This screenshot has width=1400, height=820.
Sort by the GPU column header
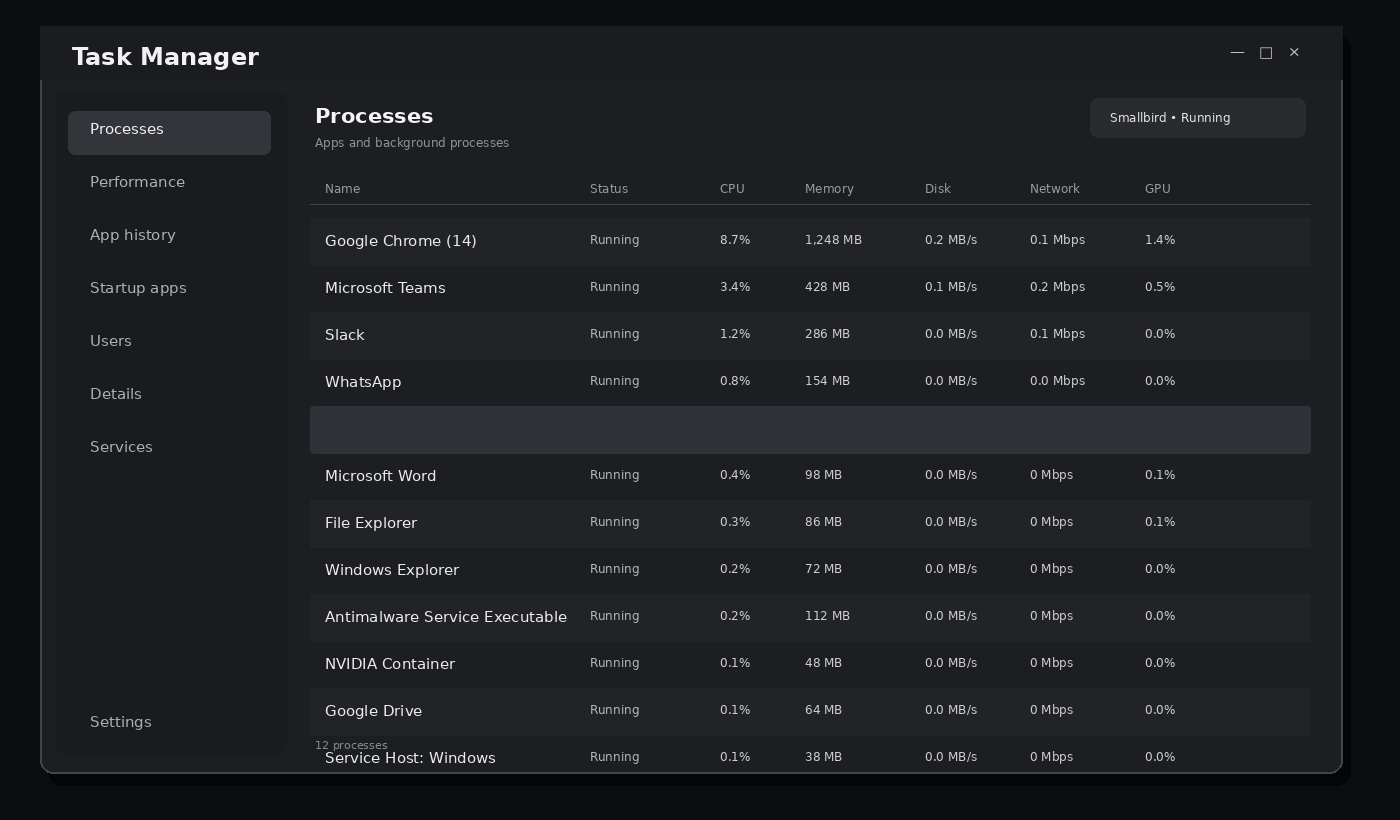tap(1157, 189)
